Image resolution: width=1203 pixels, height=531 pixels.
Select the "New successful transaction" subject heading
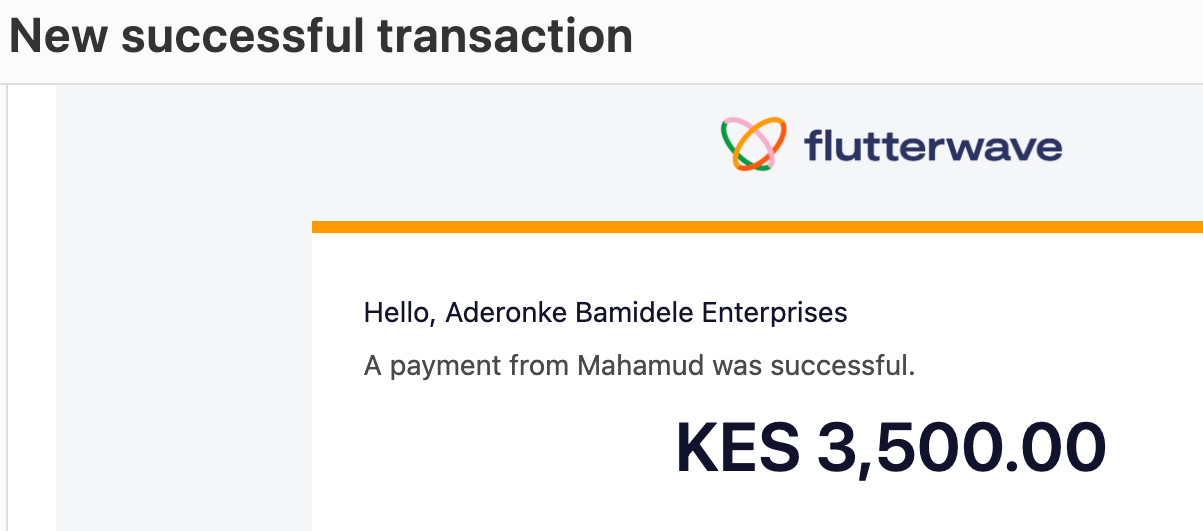point(321,37)
